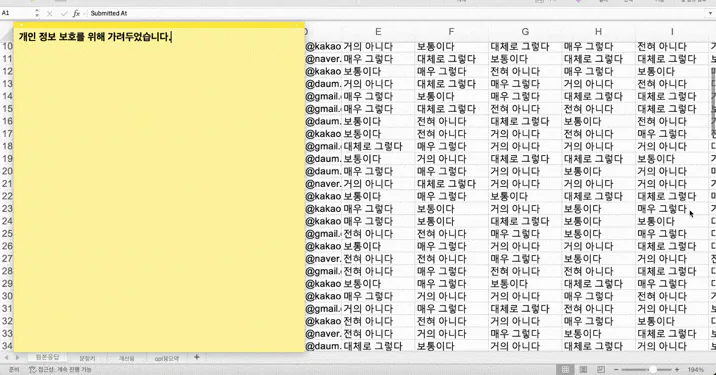Click the sticky note's yellow title bar
The height and width of the screenshot is (375, 716).
pos(159,25)
